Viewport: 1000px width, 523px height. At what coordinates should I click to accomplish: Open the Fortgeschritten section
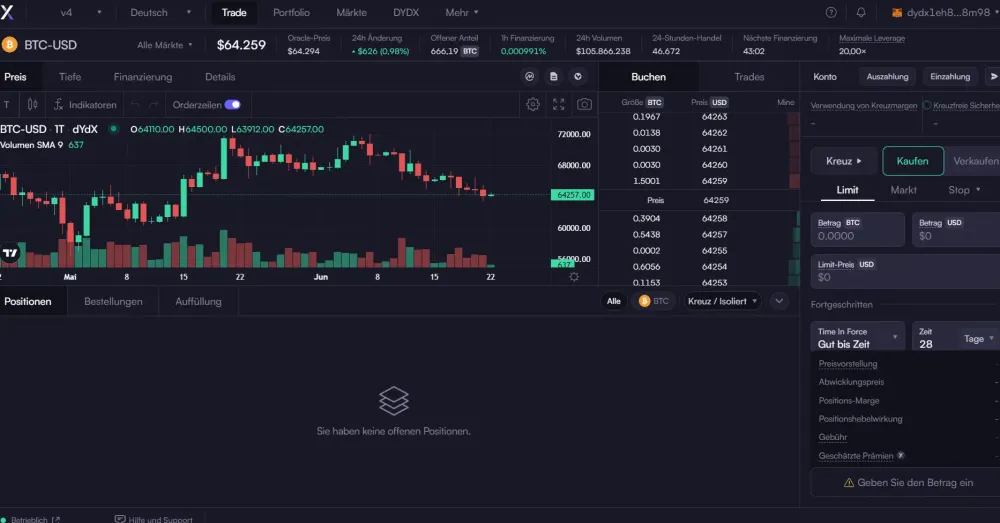tap(841, 304)
